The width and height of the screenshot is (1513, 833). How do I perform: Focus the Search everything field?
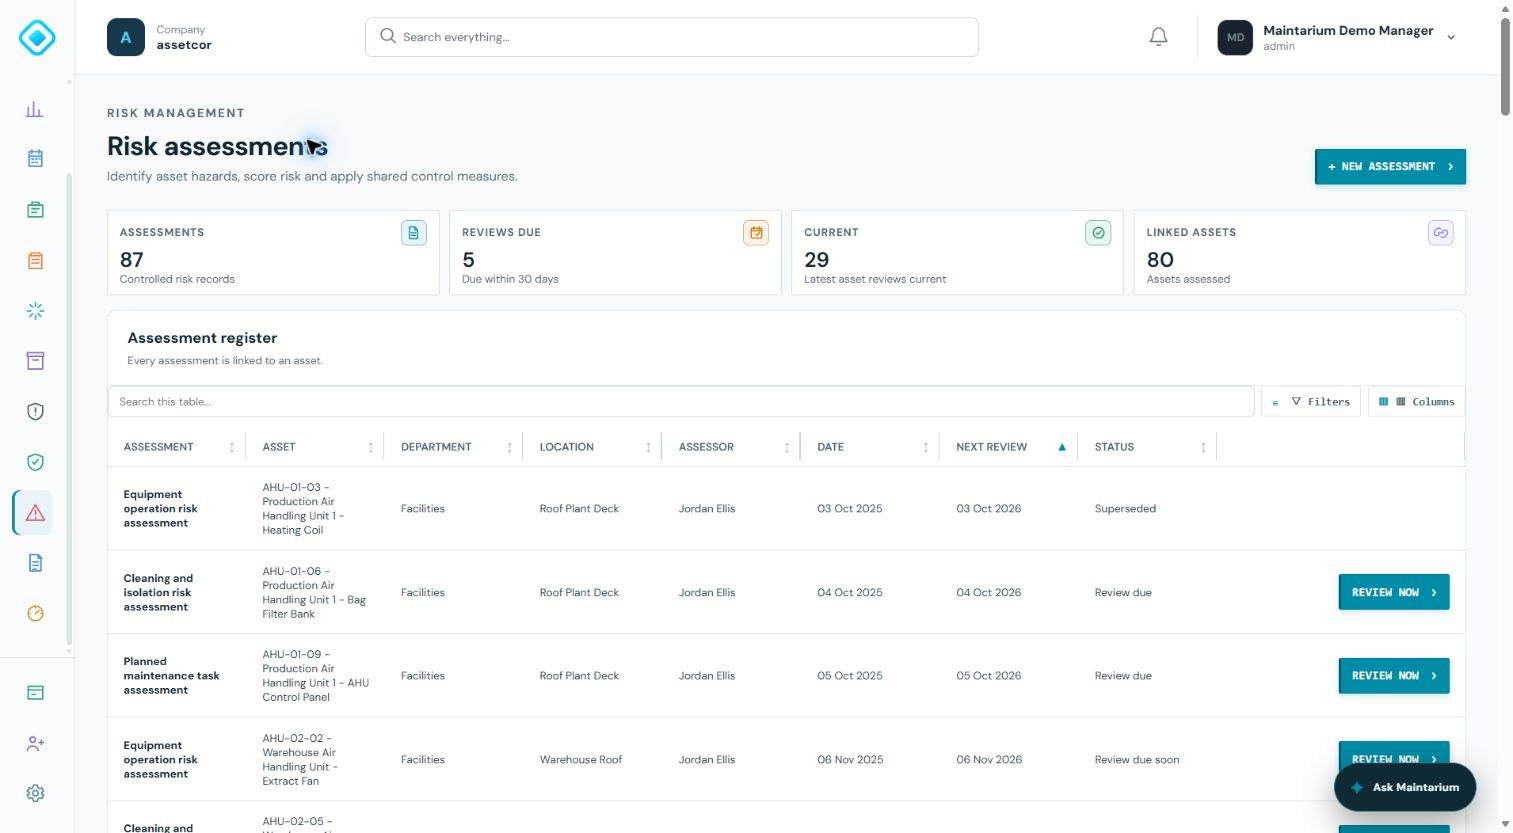672,37
